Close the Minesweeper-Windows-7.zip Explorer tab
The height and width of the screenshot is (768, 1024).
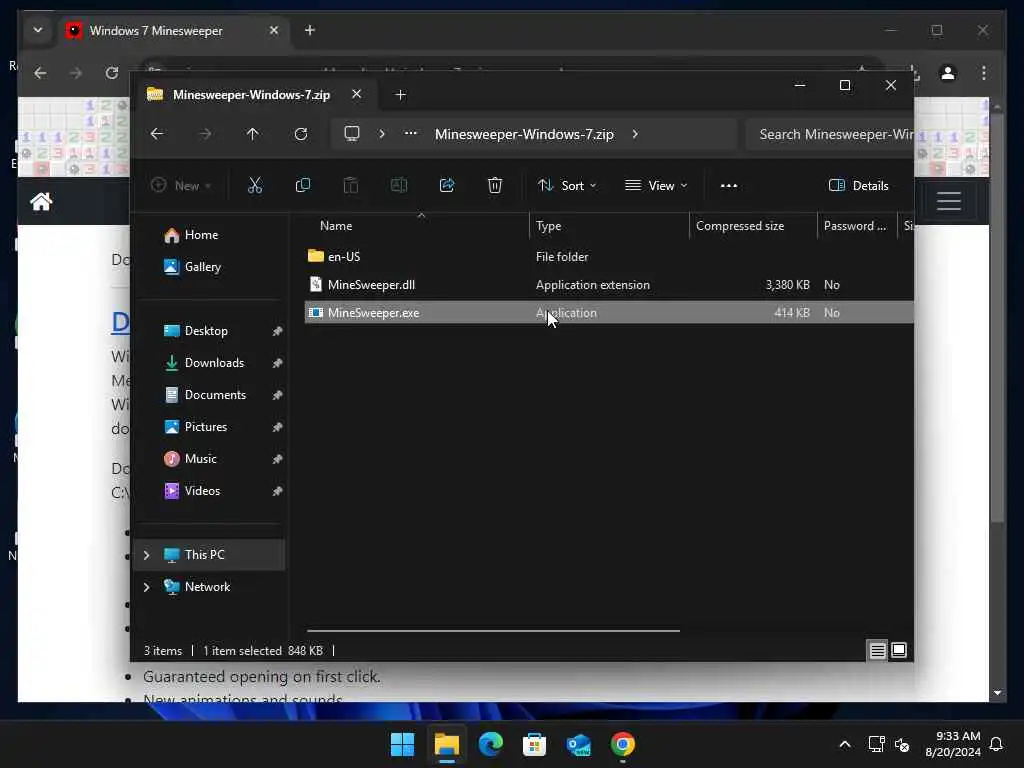[357, 94]
